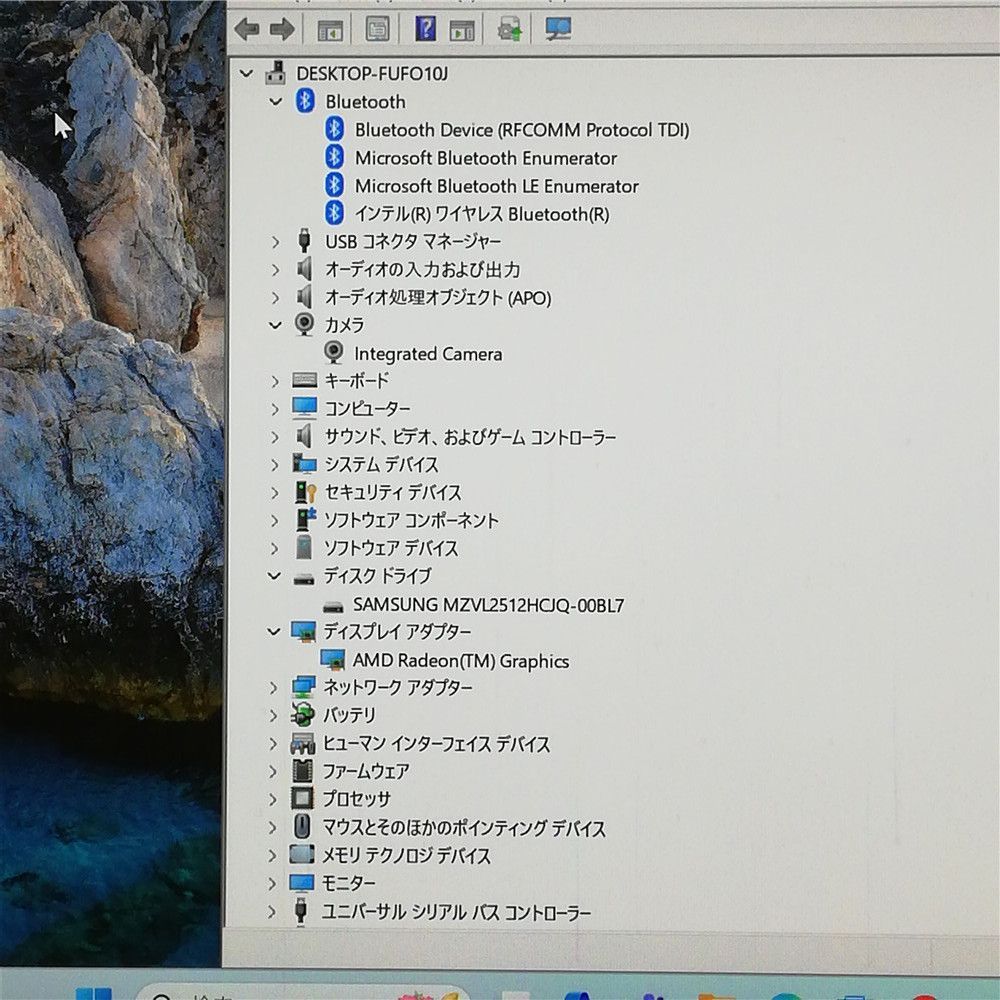
Task: Collapse the Bluetooth category
Action: (x=275, y=101)
